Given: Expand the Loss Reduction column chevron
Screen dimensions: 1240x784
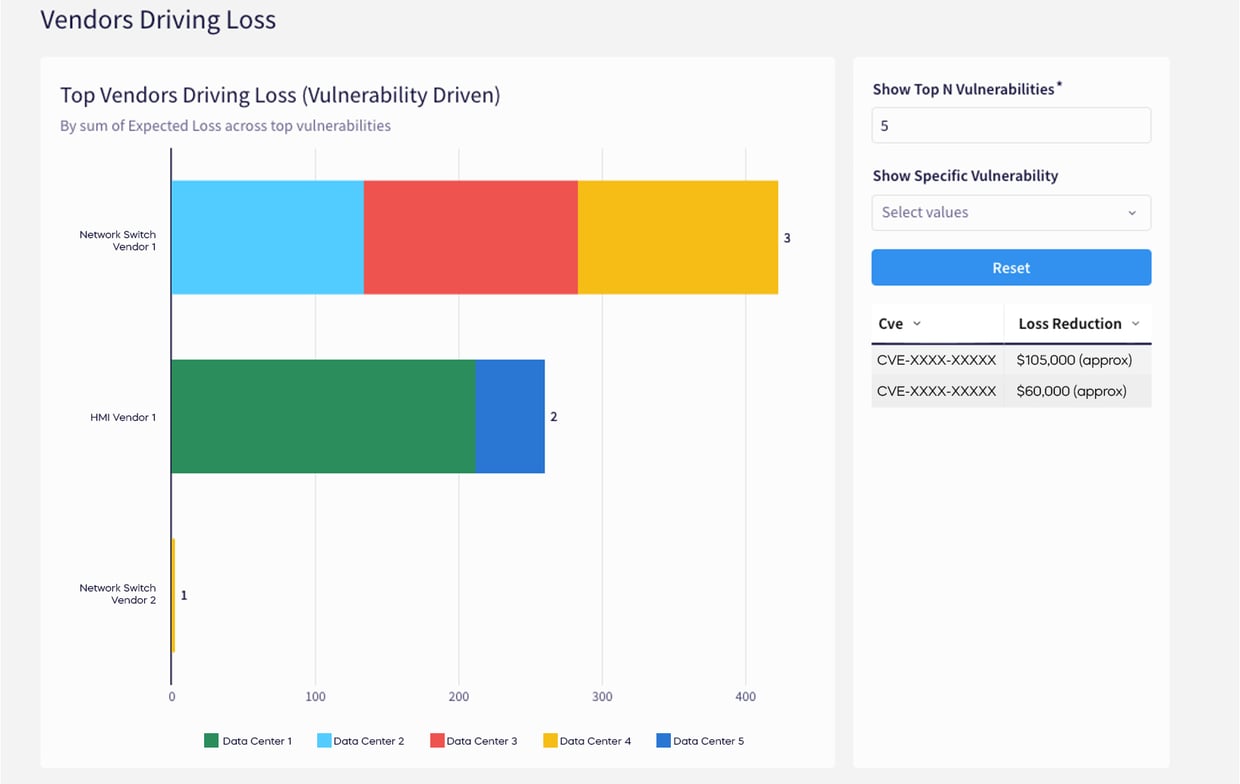Looking at the screenshot, I should (x=1135, y=324).
